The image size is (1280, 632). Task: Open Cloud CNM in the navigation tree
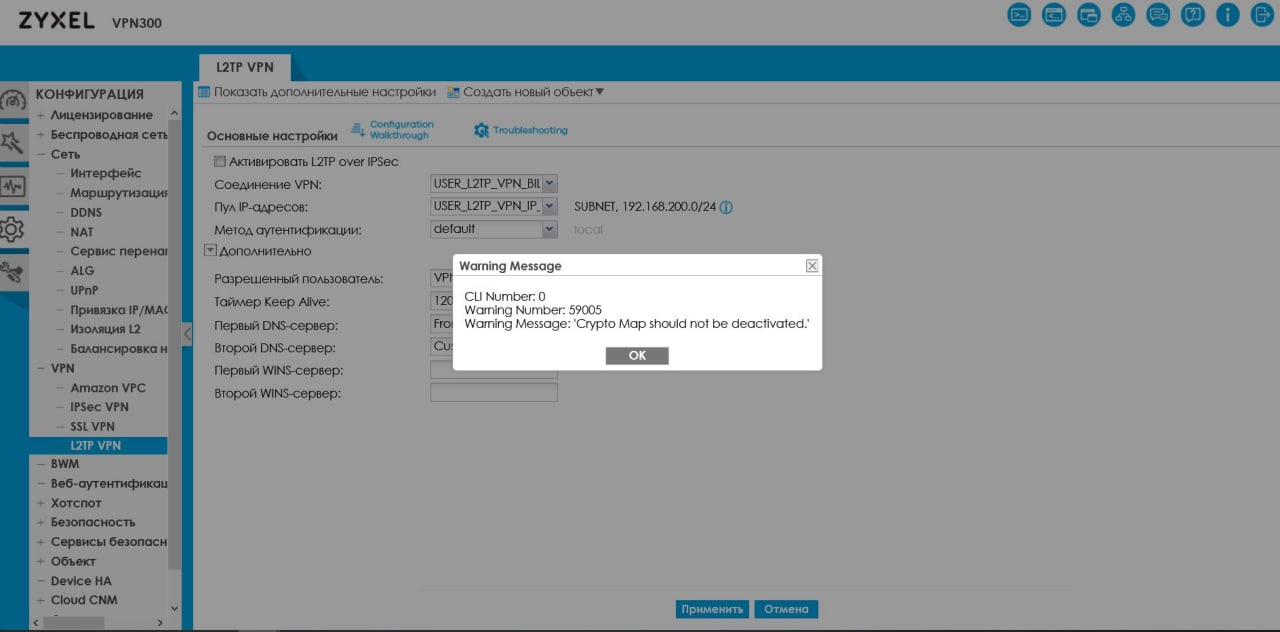(84, 600)
